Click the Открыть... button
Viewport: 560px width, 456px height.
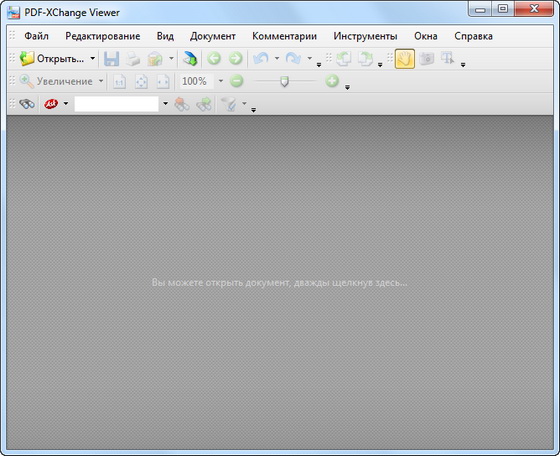pos(52,59)
